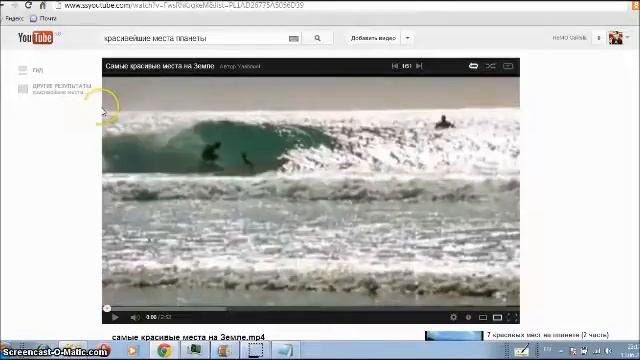Skip to previous playlist video
The width and height of the screenshot is (640, 360).
coord(395,66)
